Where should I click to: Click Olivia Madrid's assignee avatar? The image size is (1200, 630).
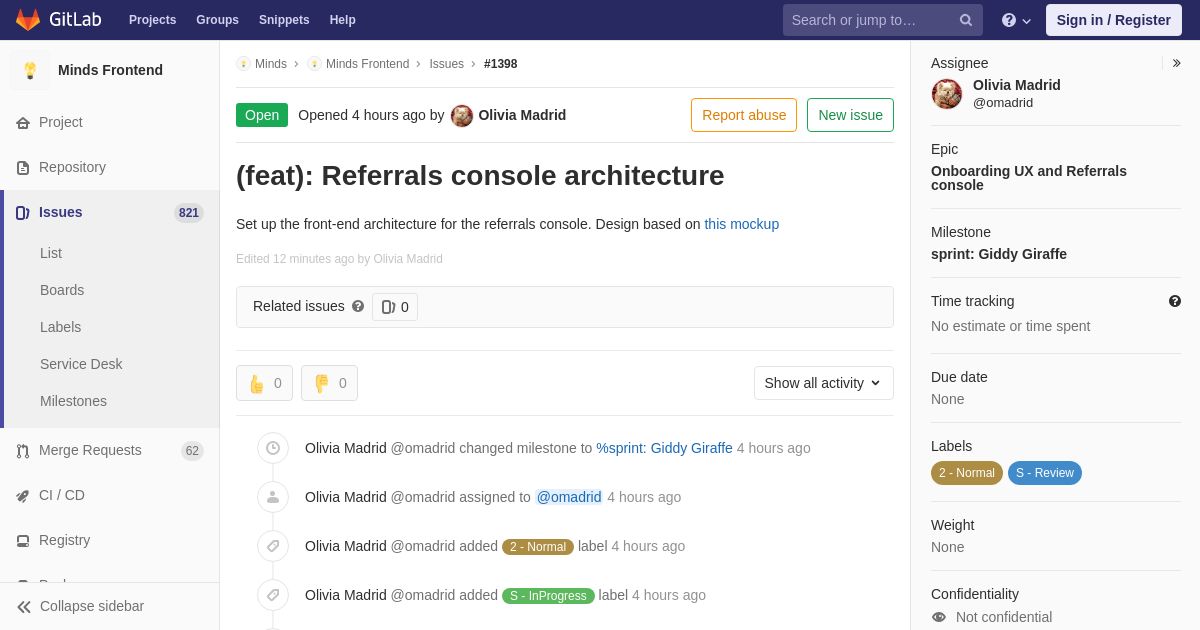[947, 94]
